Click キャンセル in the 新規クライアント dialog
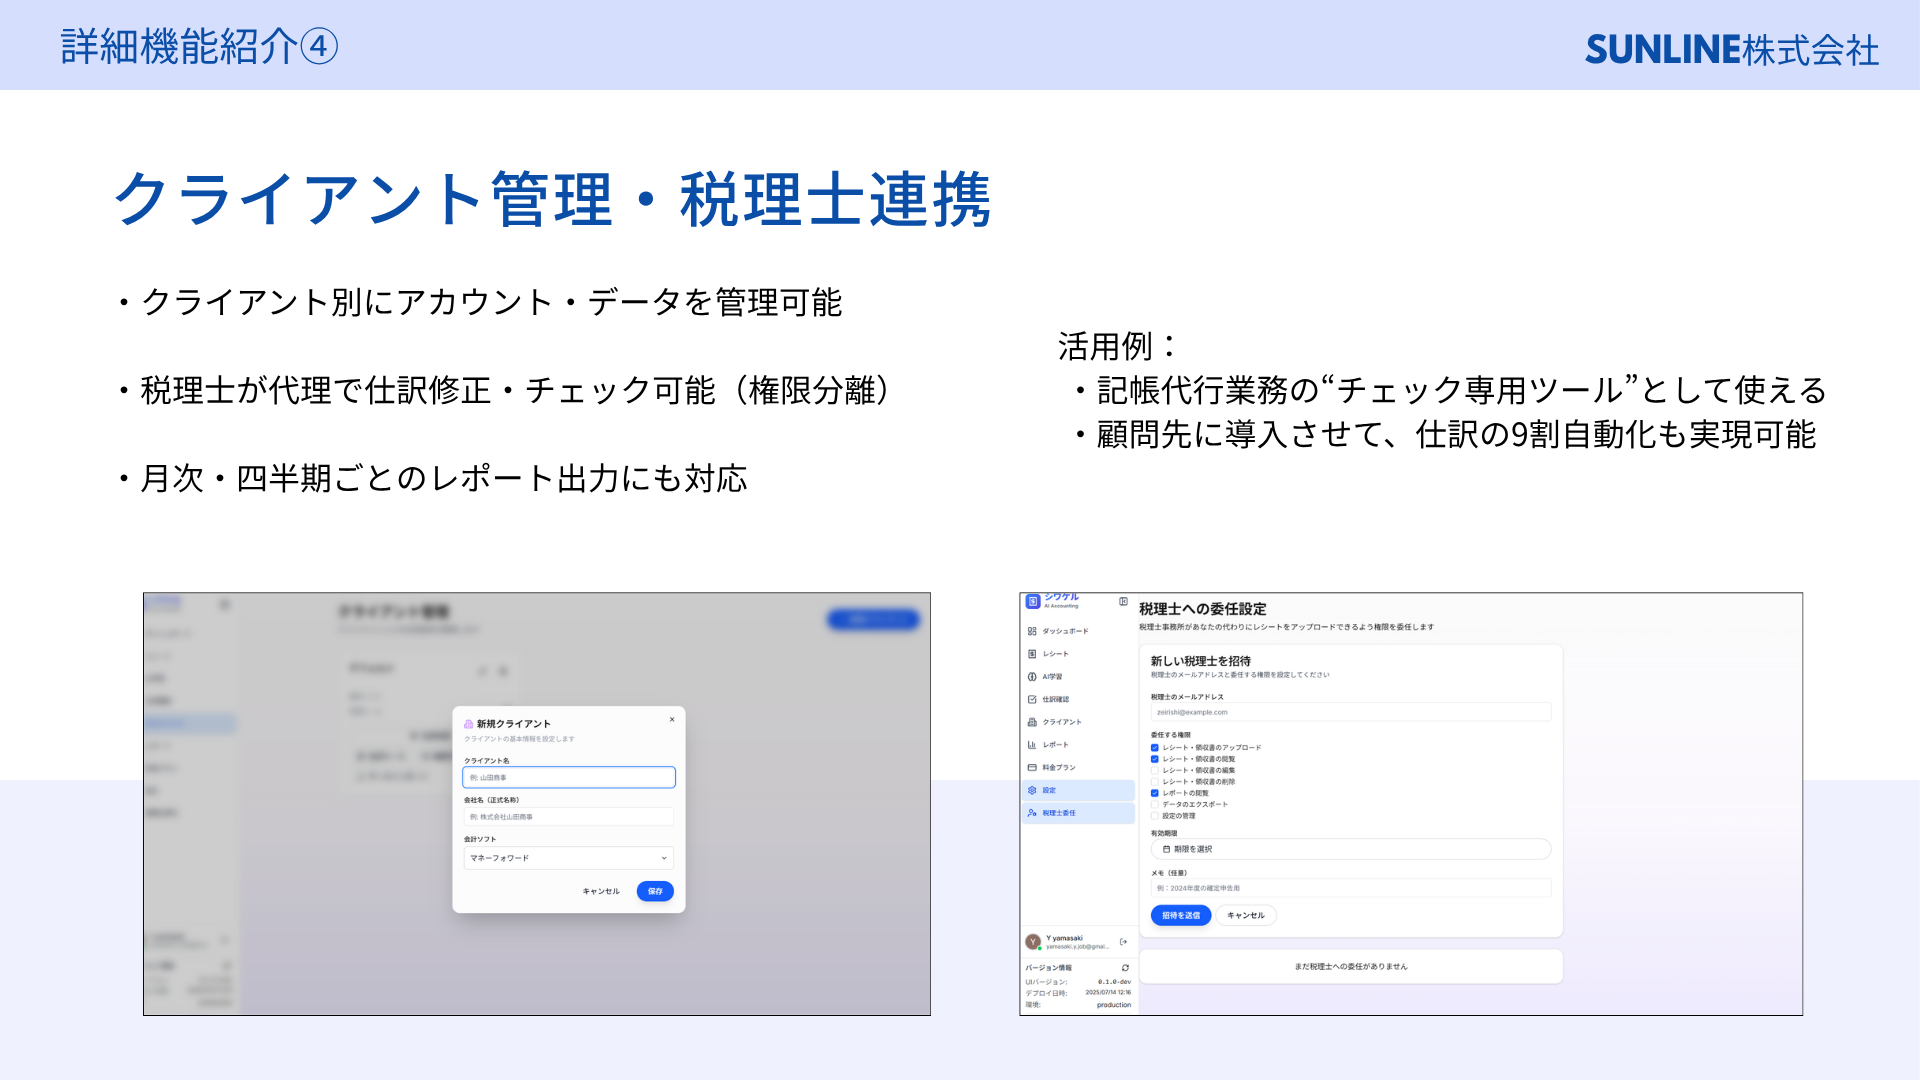 (601, 891)
